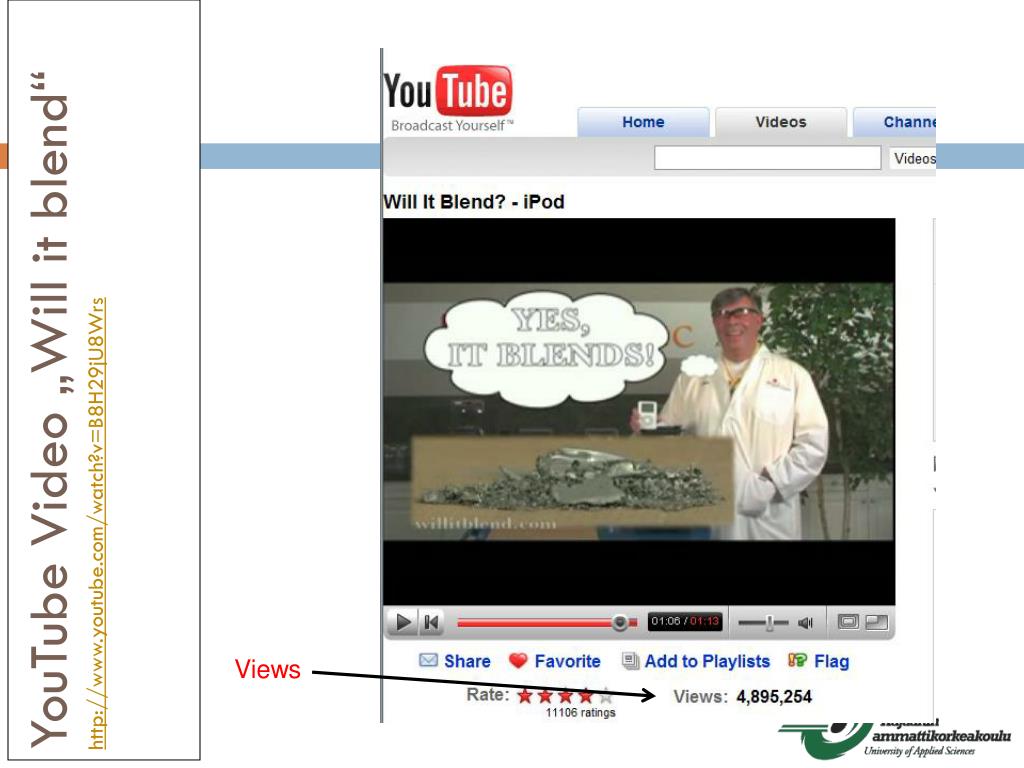Click the 'Will It Blend? - iPod' title
Screen dimensions: 1024x768
pos(473,202)
